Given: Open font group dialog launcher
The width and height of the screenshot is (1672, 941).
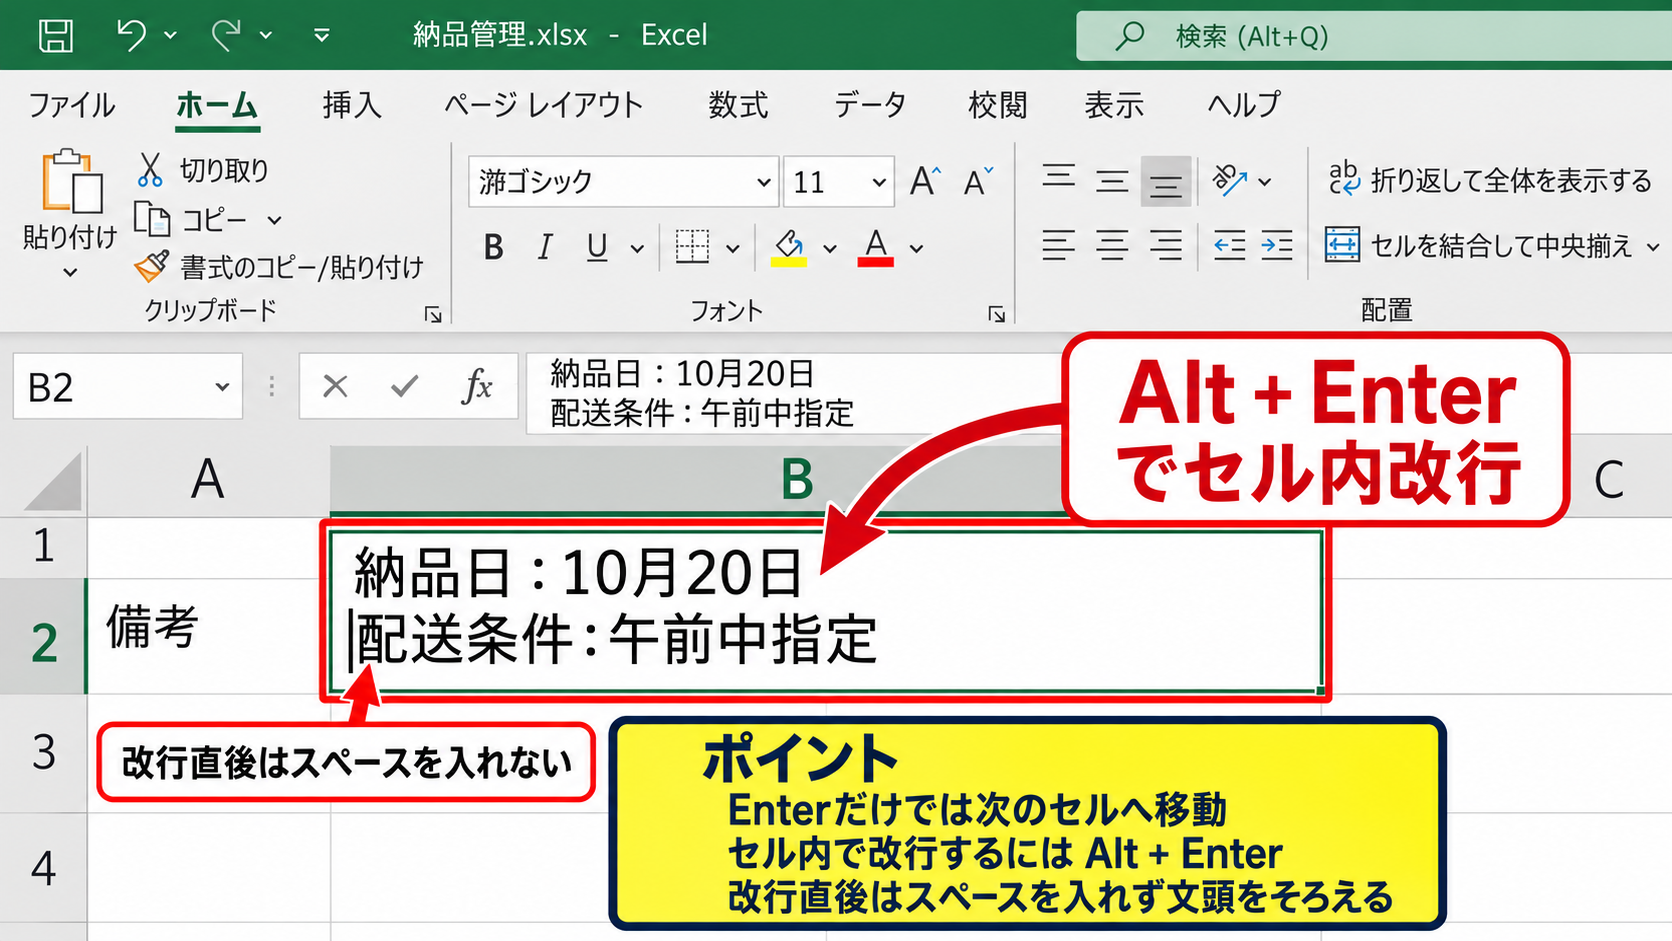Looking at the screenshot, I should tap(996, 315).
